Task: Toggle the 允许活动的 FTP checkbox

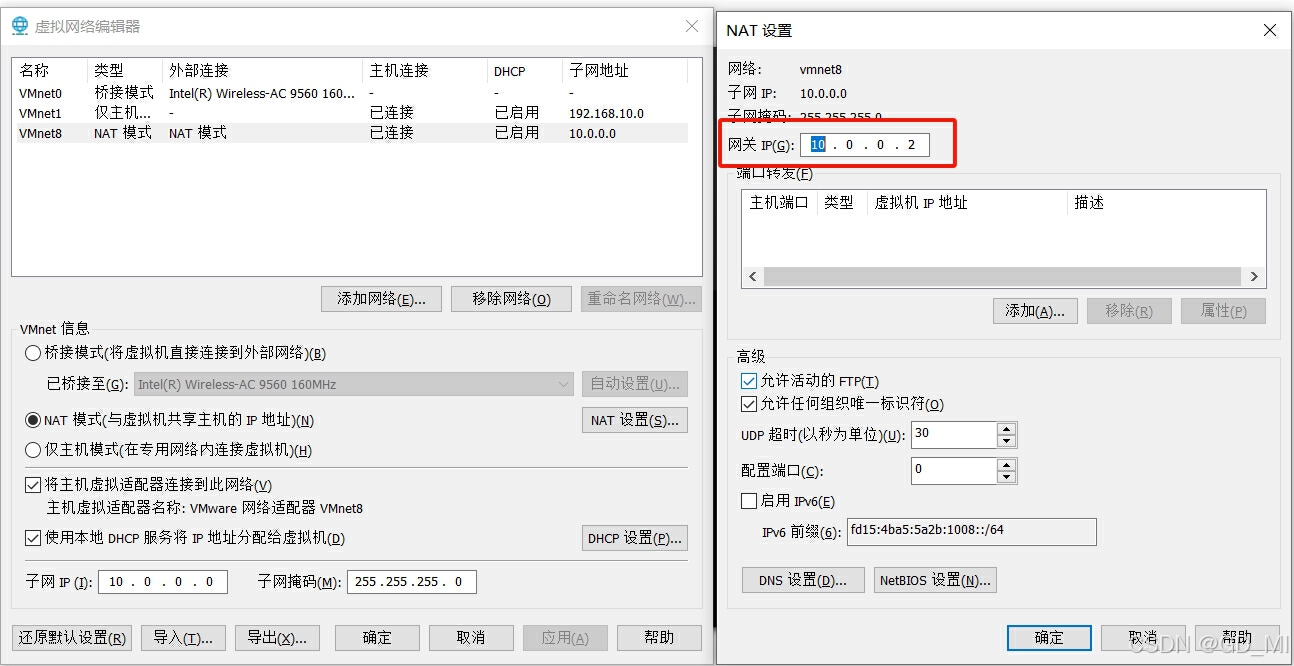Action: (x=749, y=381)
